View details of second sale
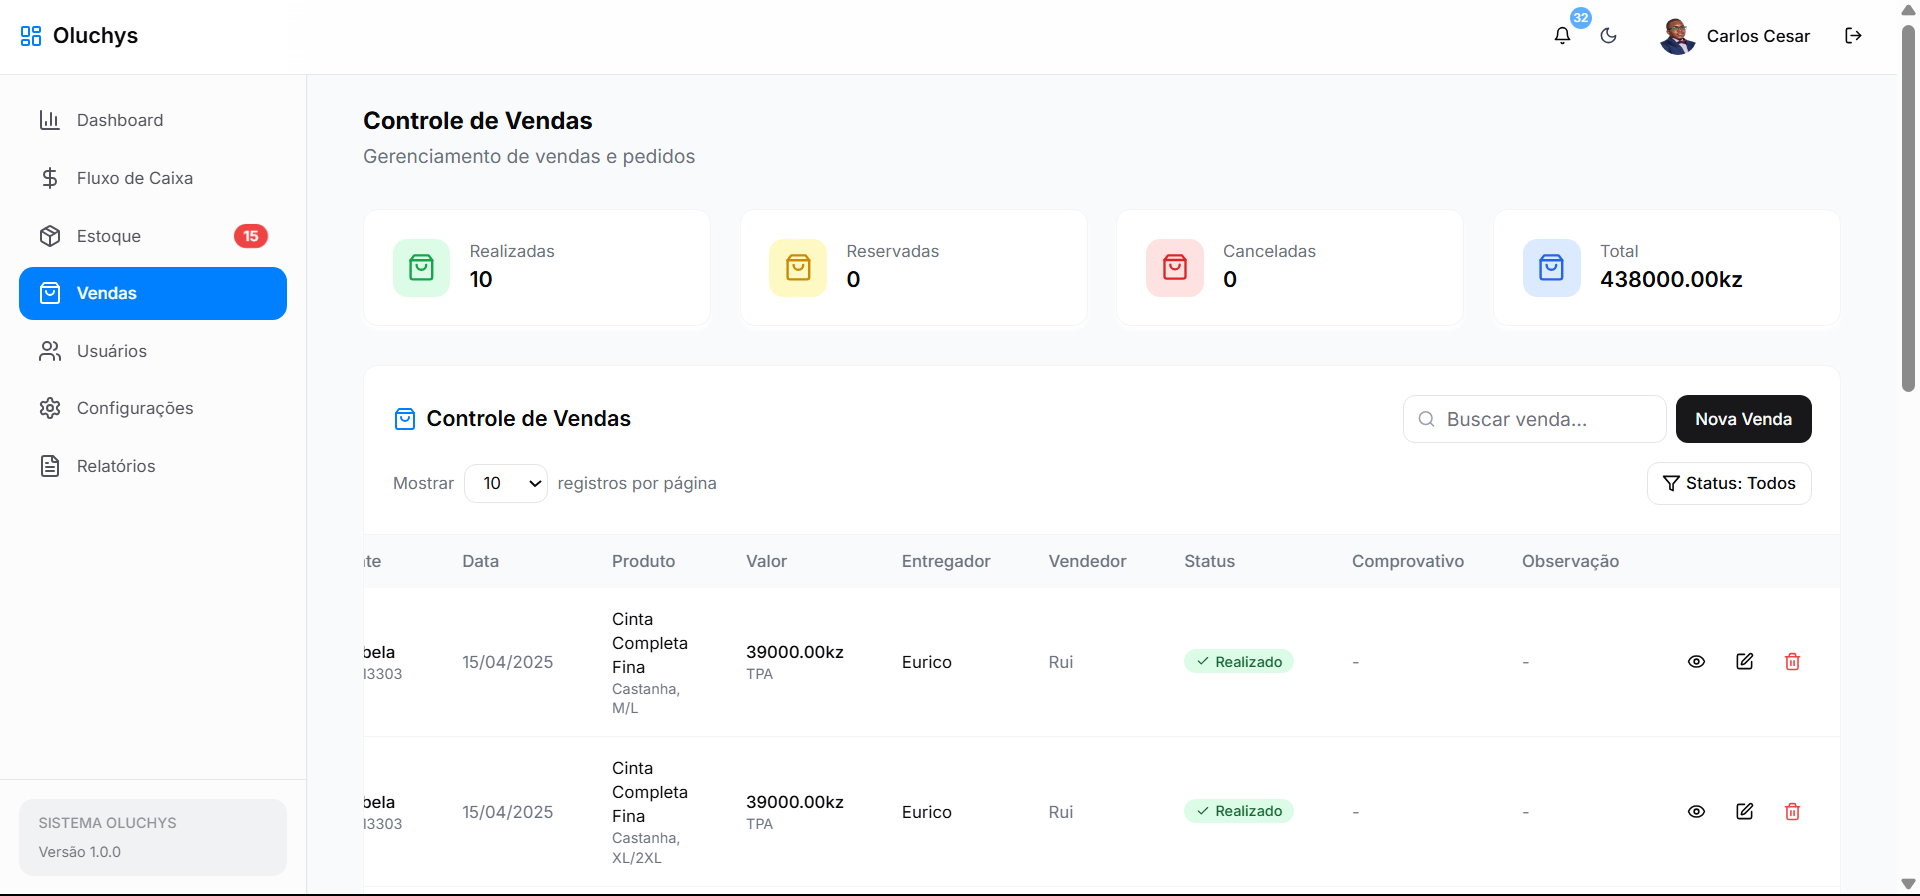This screenshot has height=896, width=1920. 1696,812
